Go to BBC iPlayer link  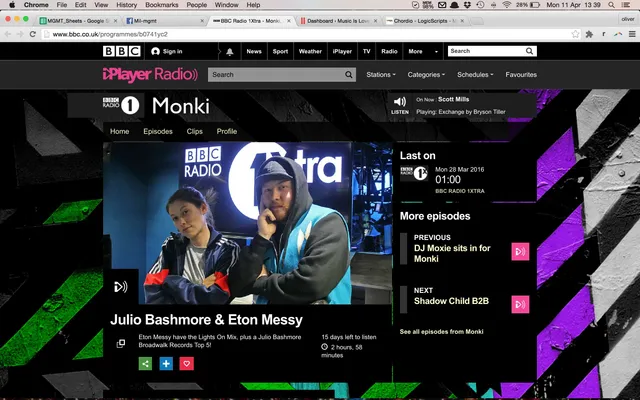pyautogui.click(x=342, y=51)
